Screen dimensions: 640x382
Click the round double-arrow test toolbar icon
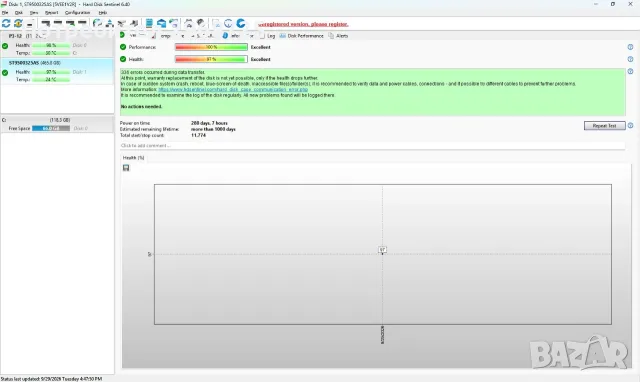pyautogui.click(x=97, y=23)
